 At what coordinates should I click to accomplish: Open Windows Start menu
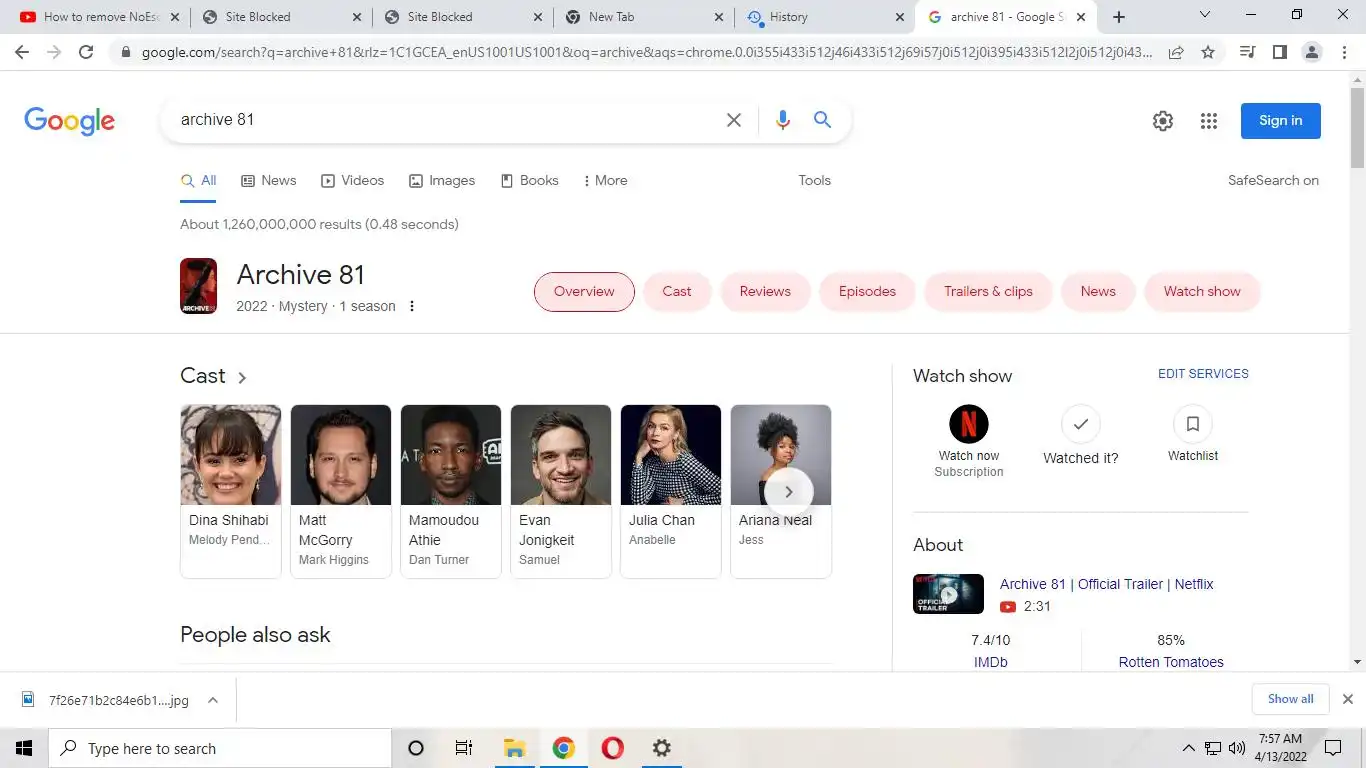[24, 748]
